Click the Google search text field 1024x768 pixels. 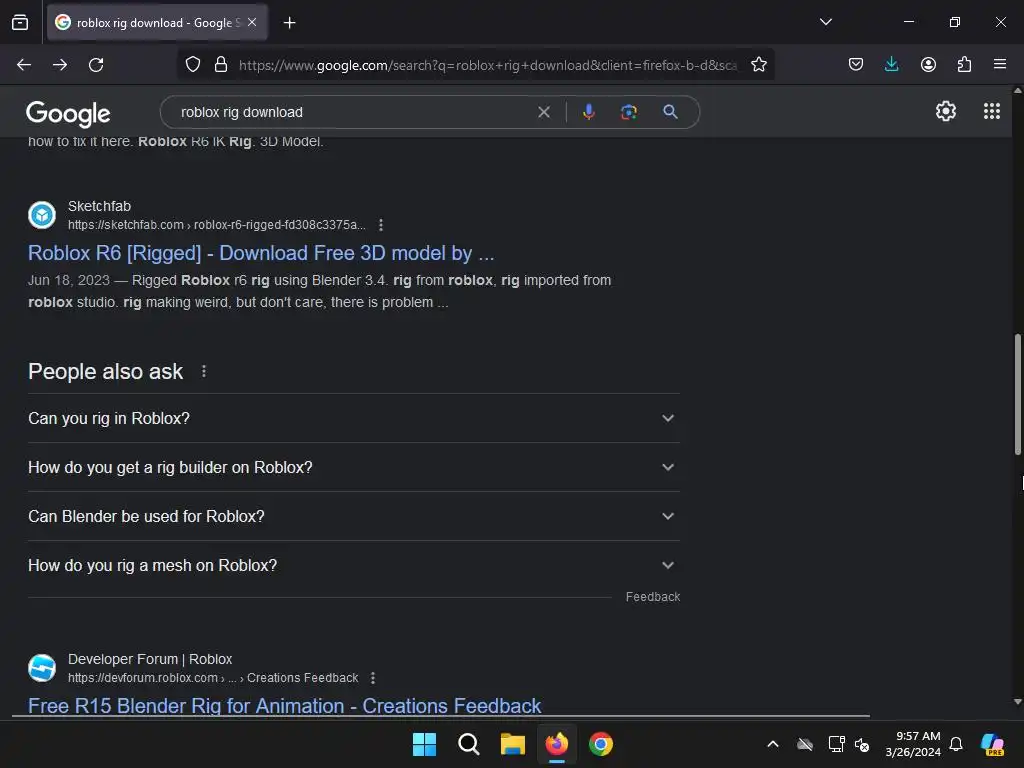(353, 112)
